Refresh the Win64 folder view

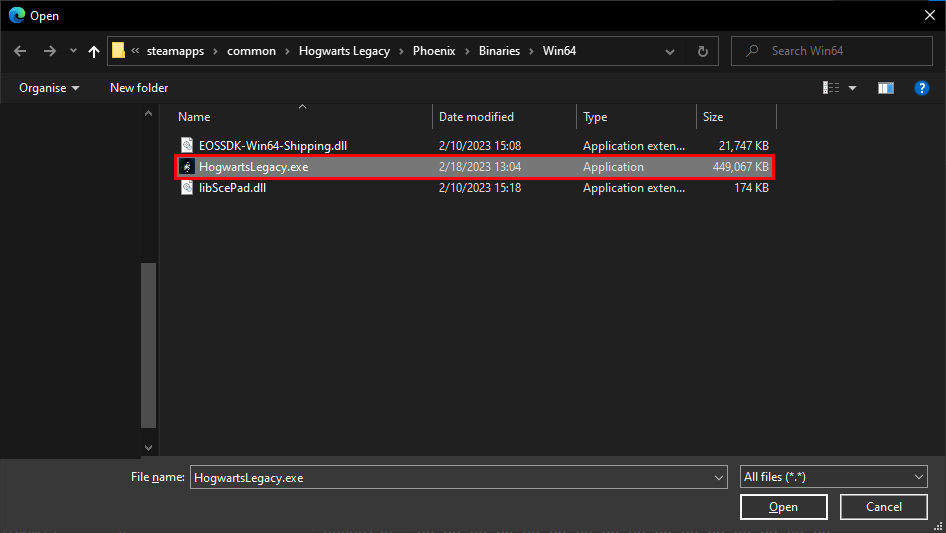[x=702, y=51]
